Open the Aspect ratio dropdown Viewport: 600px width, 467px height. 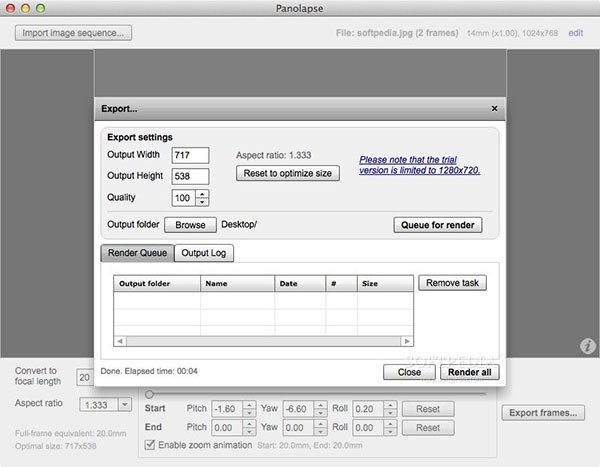[125, 405]
